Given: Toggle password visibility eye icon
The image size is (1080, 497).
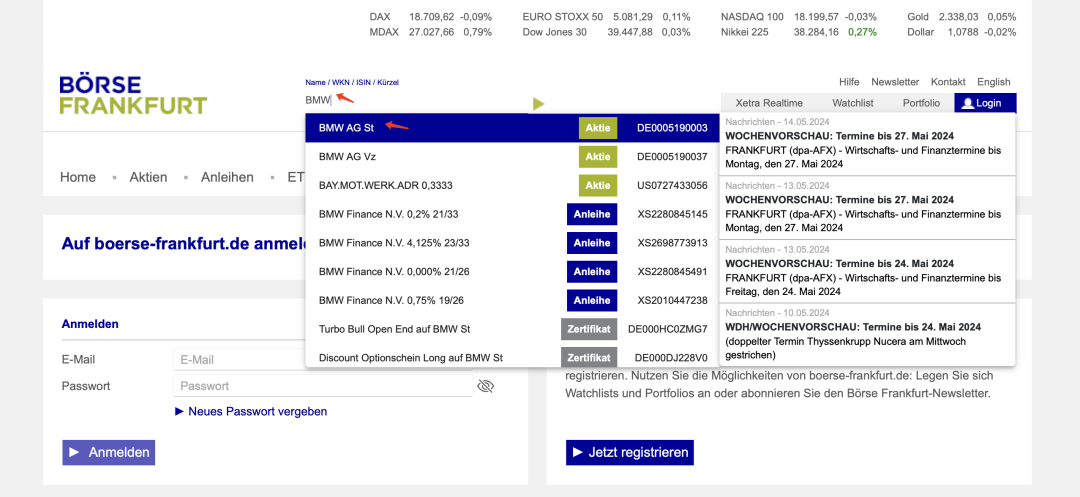Looking at the screenshot, I should coord(486,386).
